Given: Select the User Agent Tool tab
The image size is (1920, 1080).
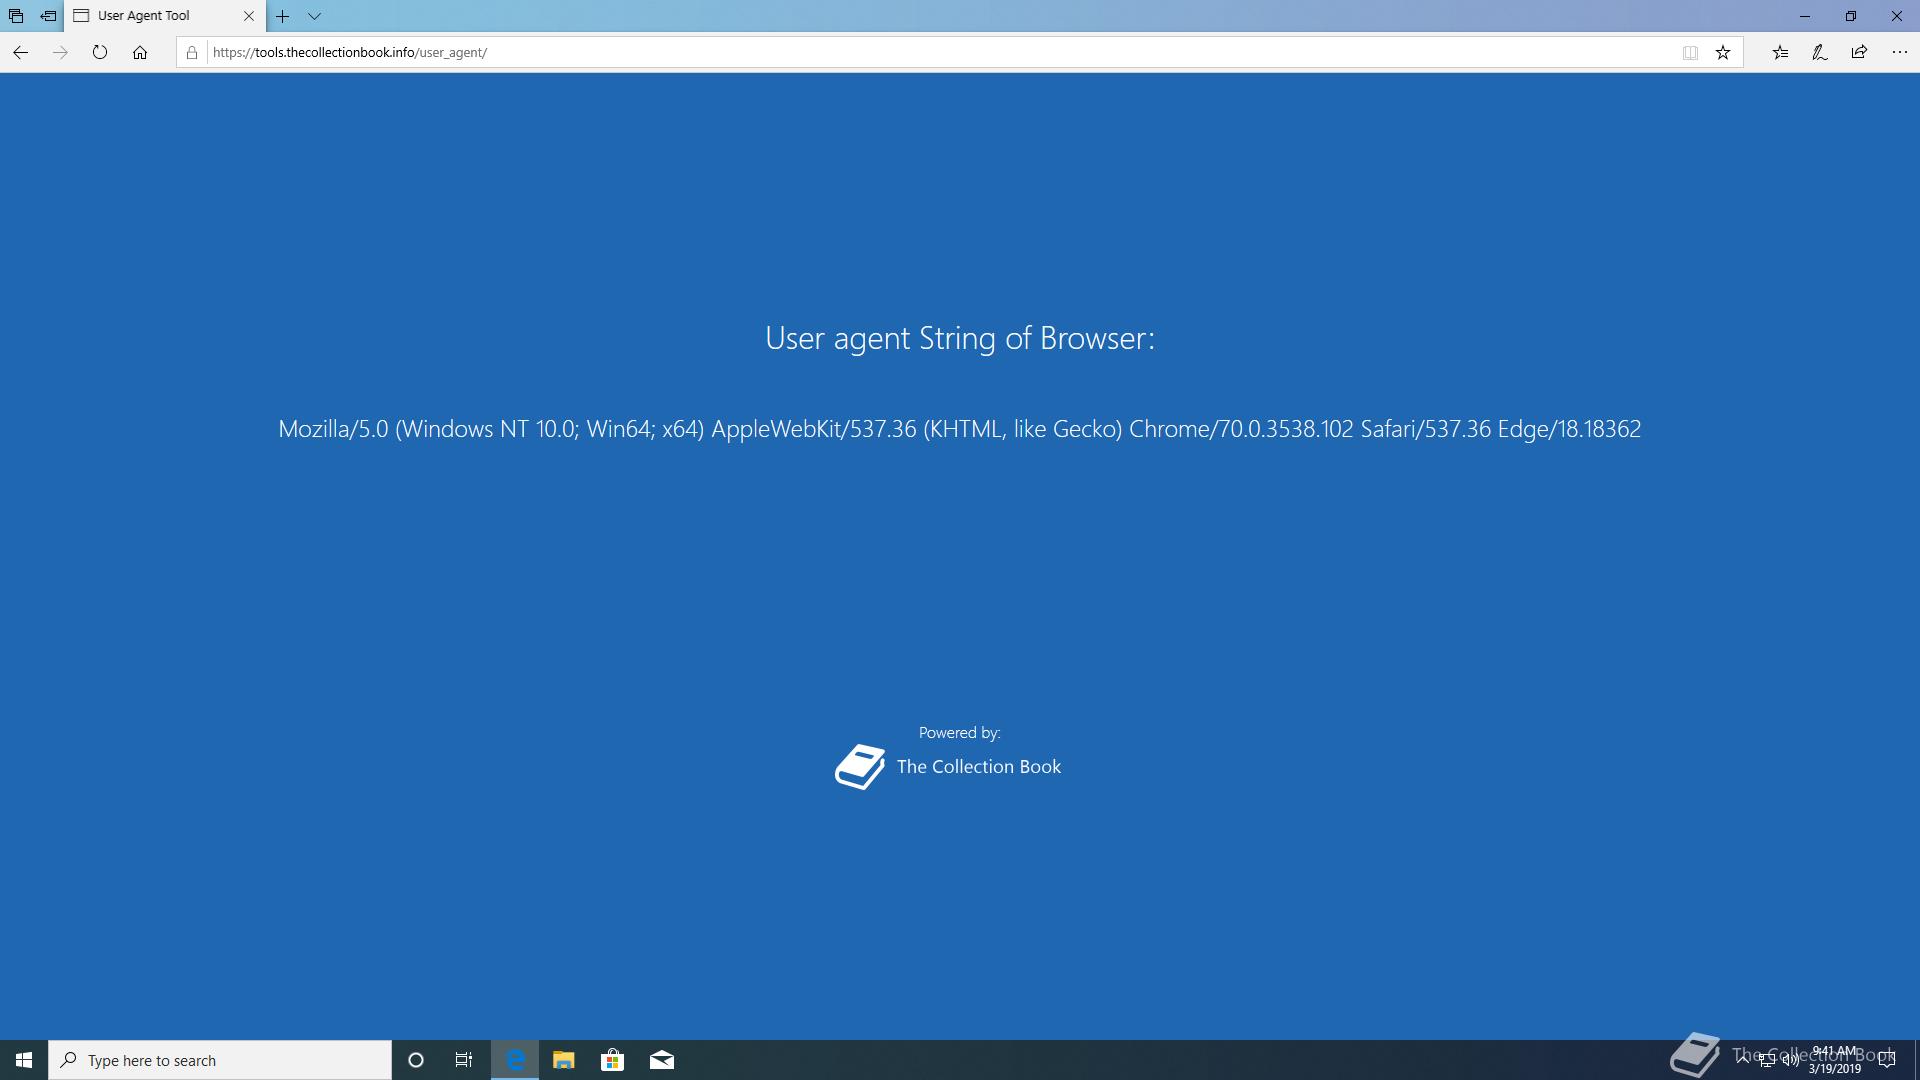Looking at the screenshot, I should [x=150, y=16].
